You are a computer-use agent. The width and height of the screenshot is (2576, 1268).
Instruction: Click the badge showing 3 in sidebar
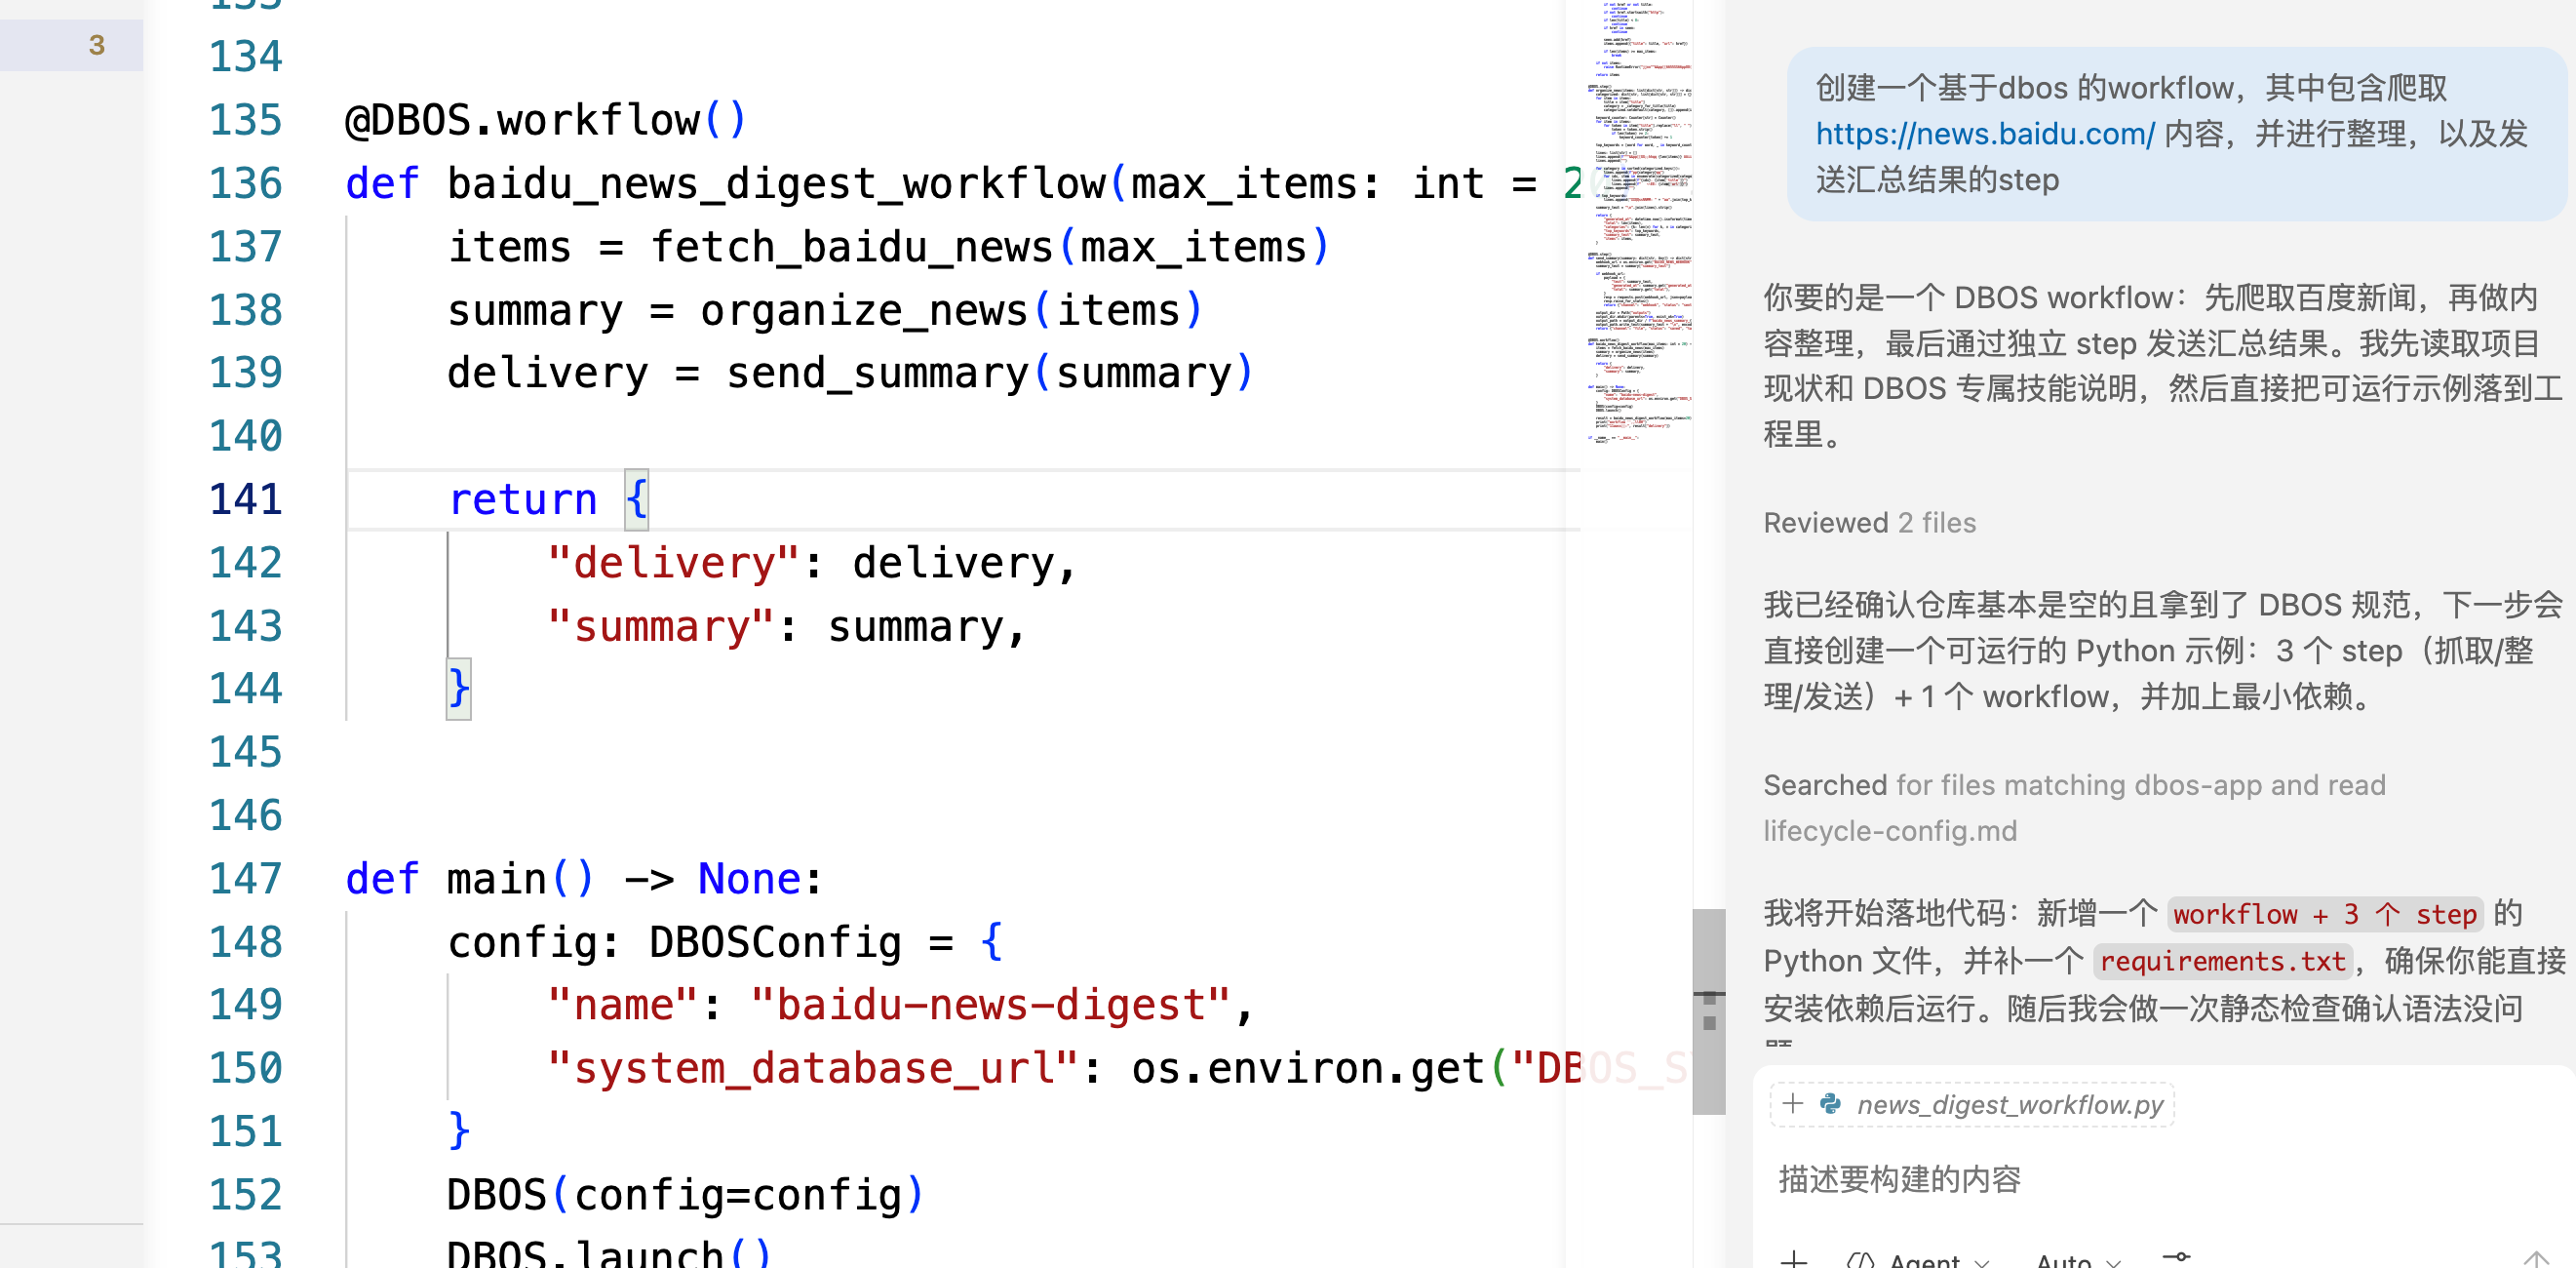tap(97, 45)
